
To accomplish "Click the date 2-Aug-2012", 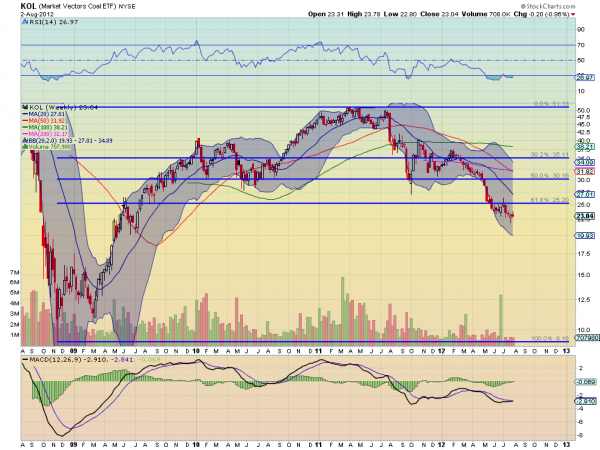I will tap(36, 14).
